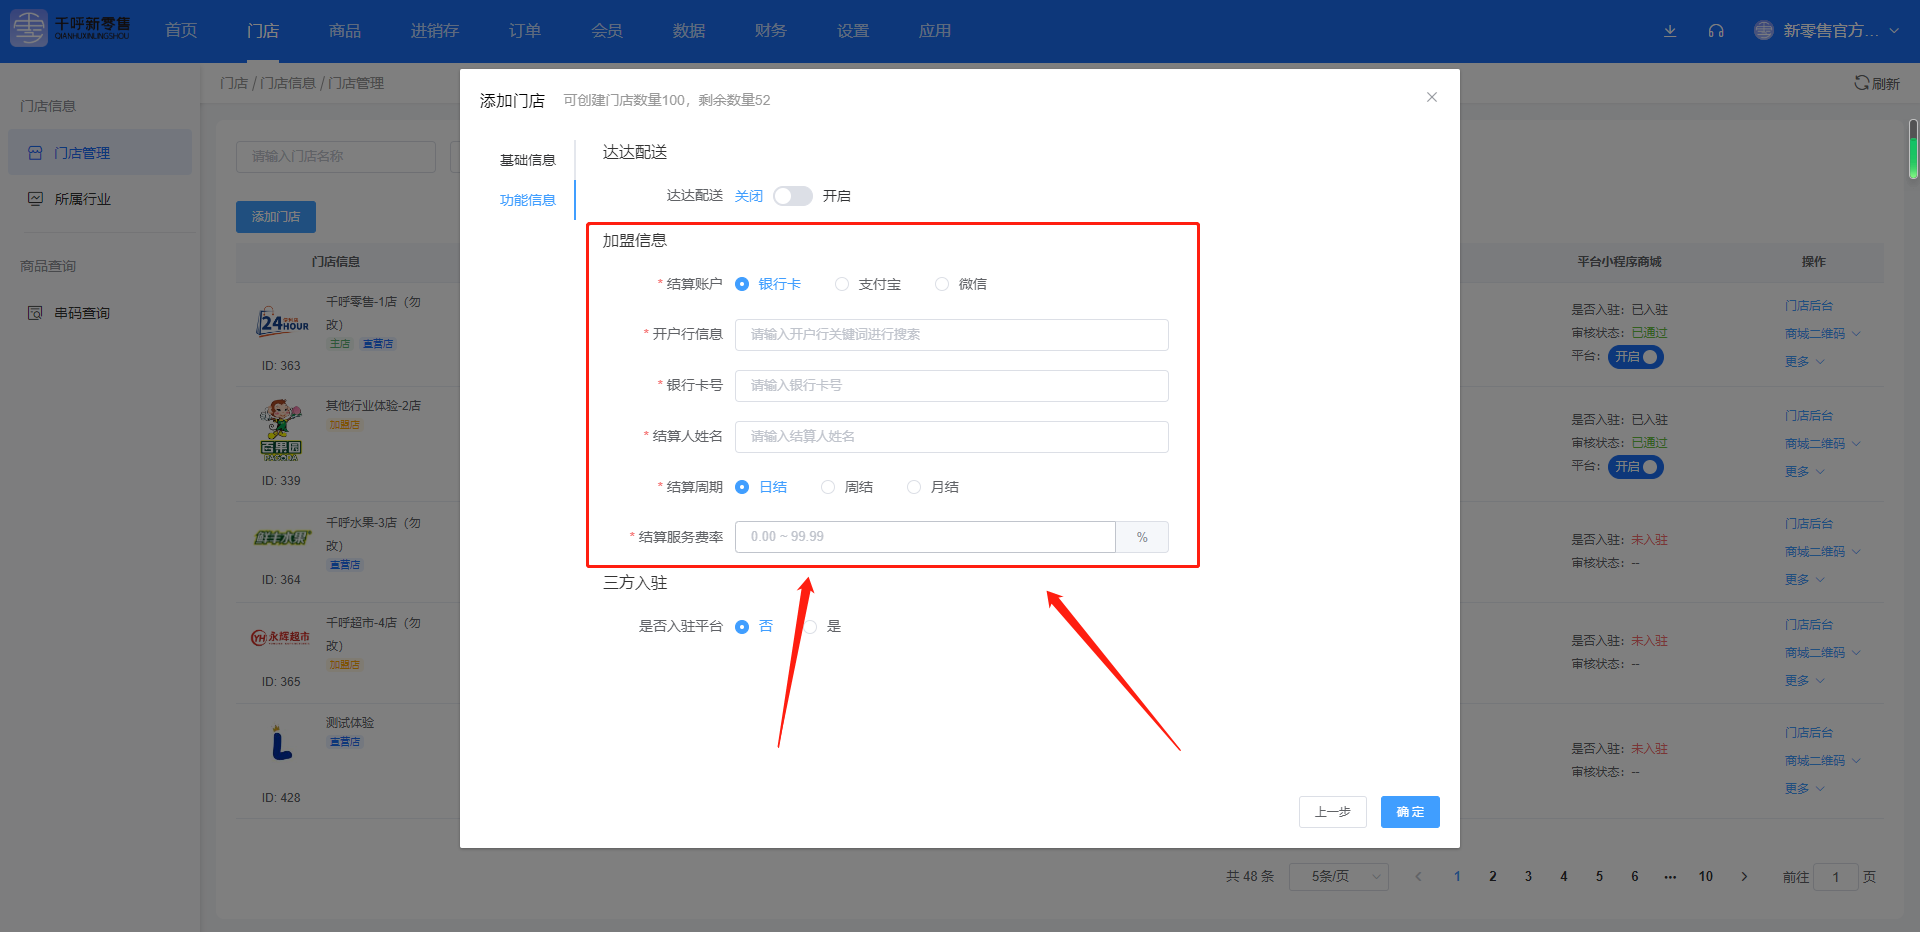Close the 添加门店 dialog
The width and height of the screenshot is (1920, 932).
point(1431,97)
